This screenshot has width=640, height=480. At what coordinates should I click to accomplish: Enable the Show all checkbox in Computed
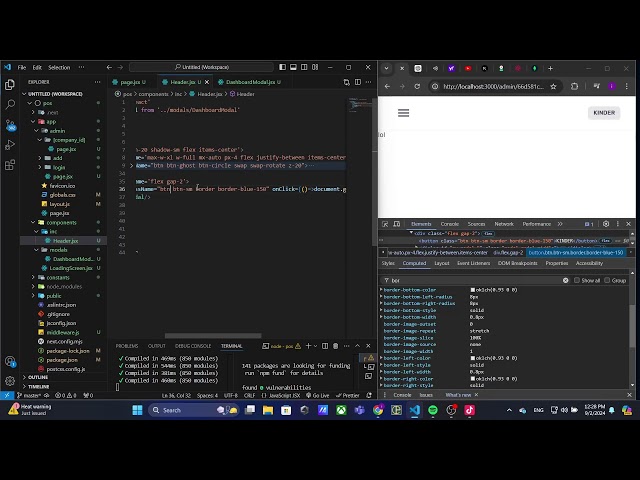click(x=577, y=280)
